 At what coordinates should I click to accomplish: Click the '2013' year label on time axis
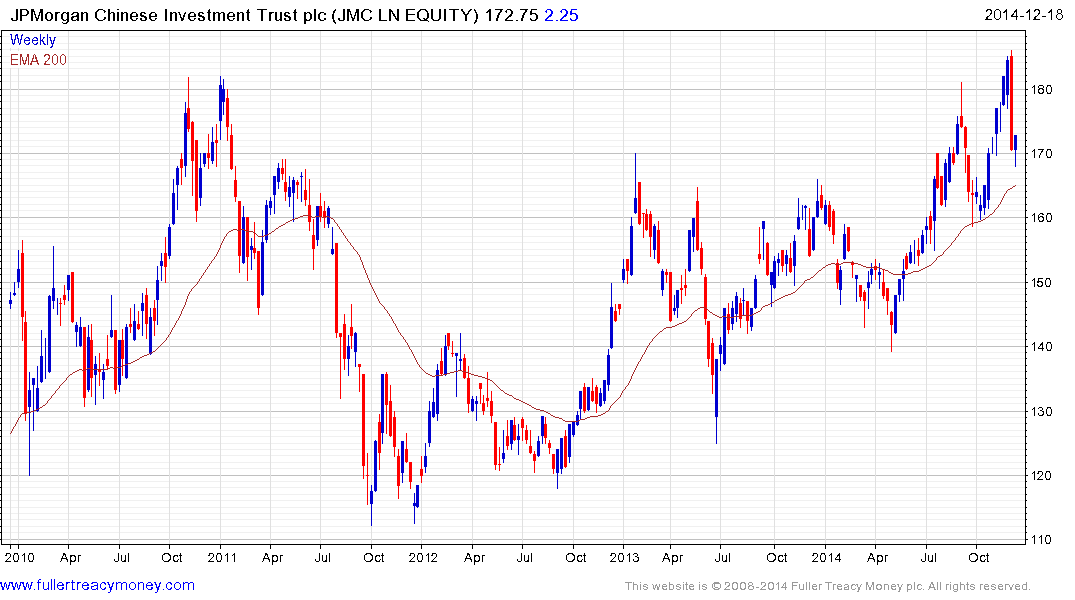(x=624, y=557)
